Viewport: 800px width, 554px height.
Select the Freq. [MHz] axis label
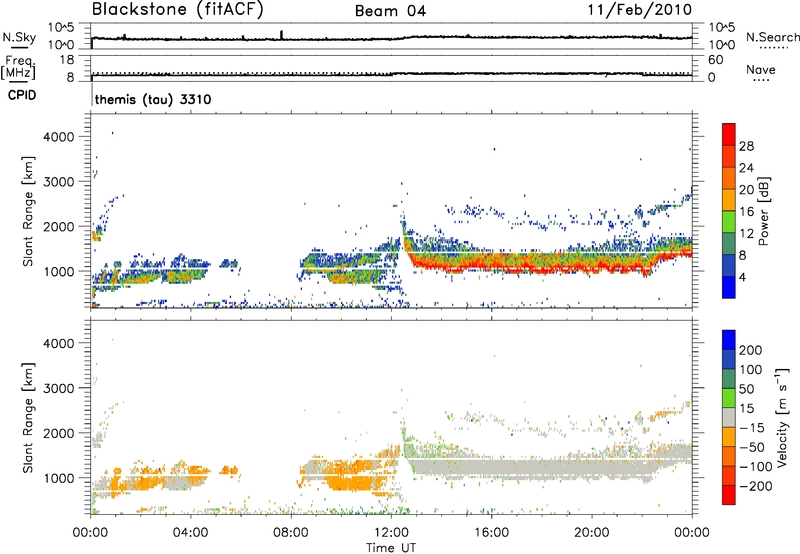coord(18,68)
